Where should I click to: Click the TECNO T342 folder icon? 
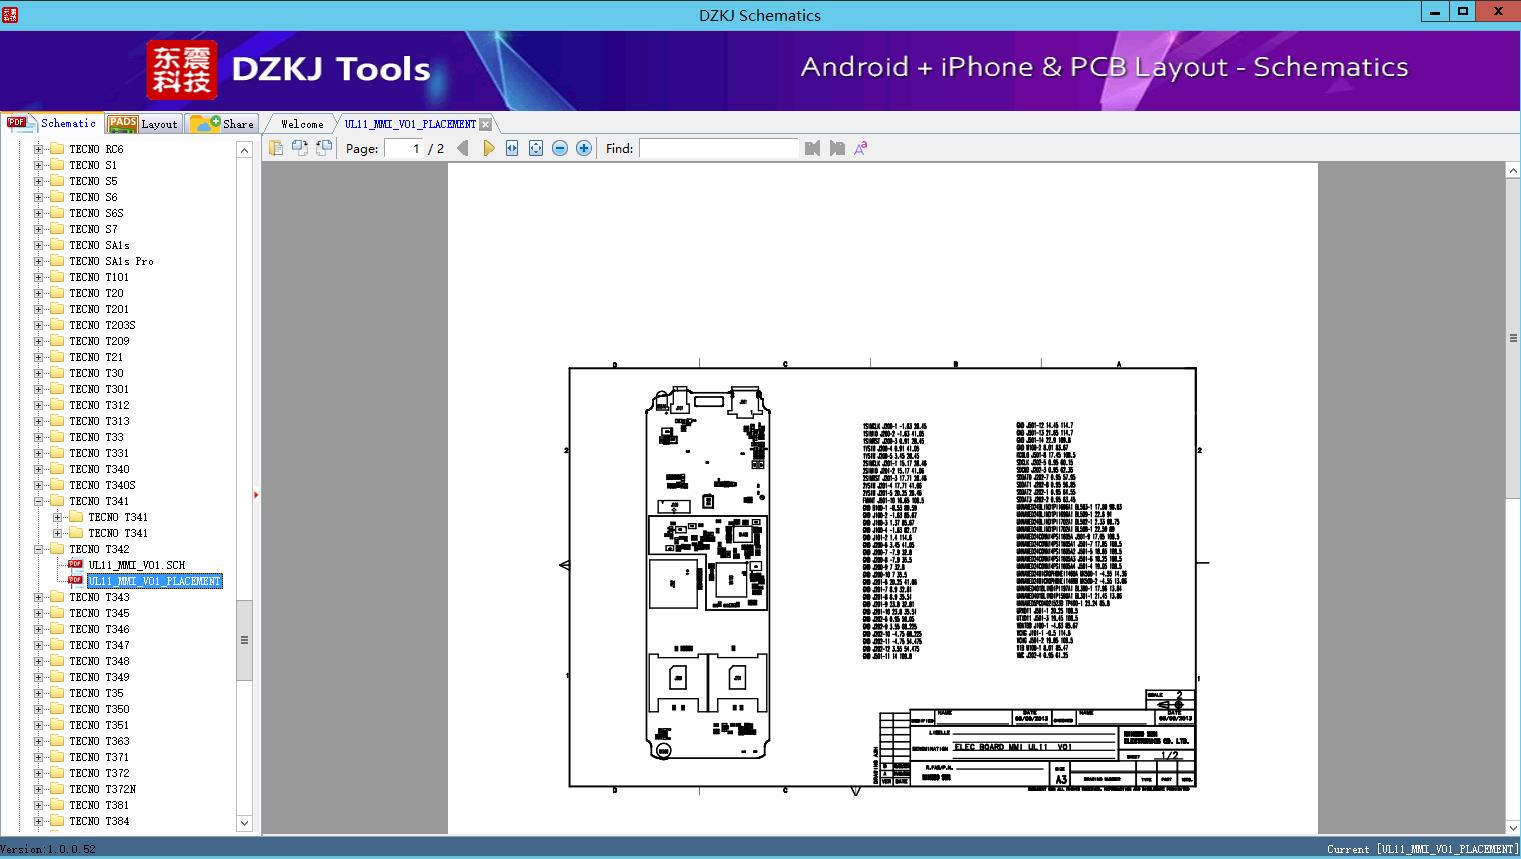(x=56, y=549)
